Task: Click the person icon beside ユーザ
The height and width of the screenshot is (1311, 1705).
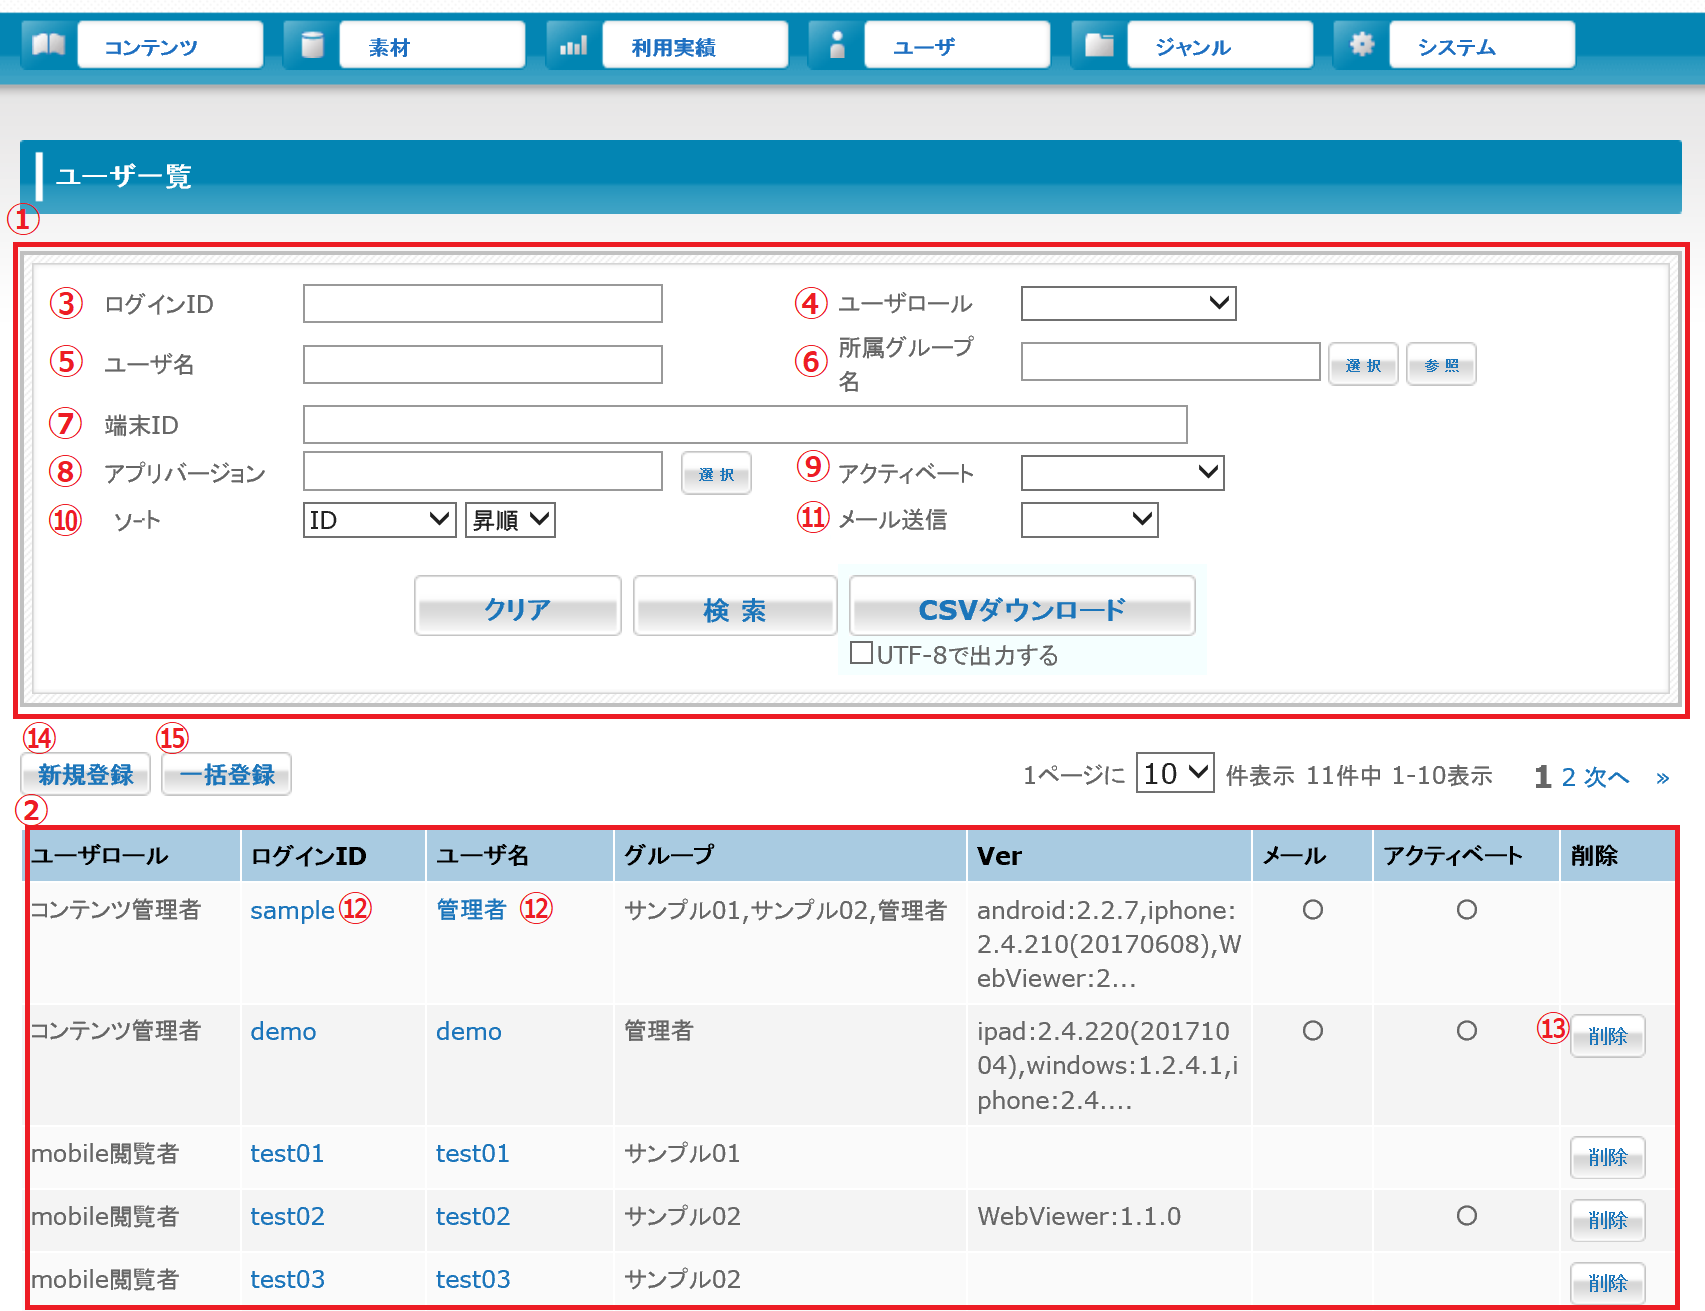Action: [837, 45]
